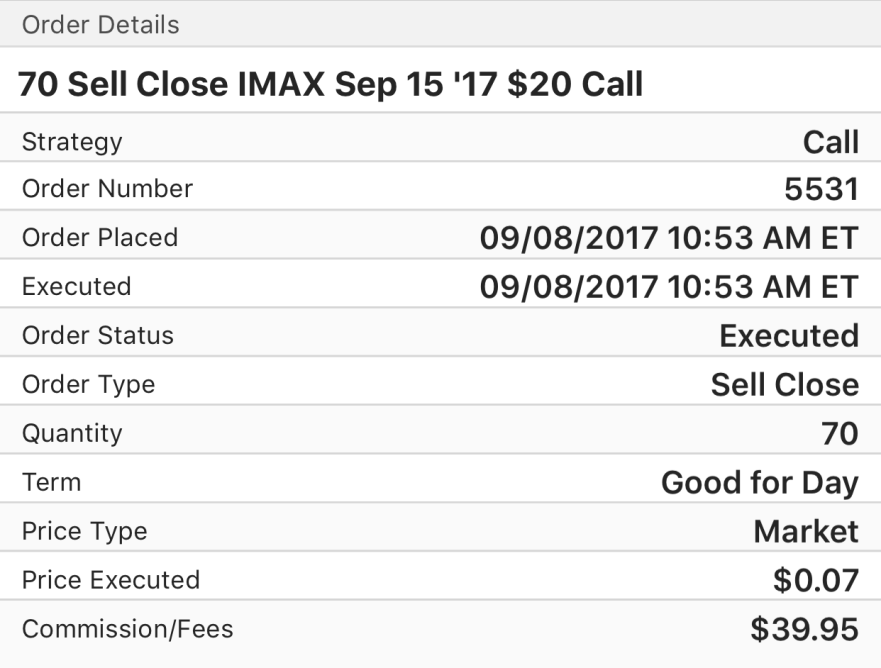The width and height of the screenshot is (881, 668).
Task: Click the Executed row label
Action: [77, 286]
